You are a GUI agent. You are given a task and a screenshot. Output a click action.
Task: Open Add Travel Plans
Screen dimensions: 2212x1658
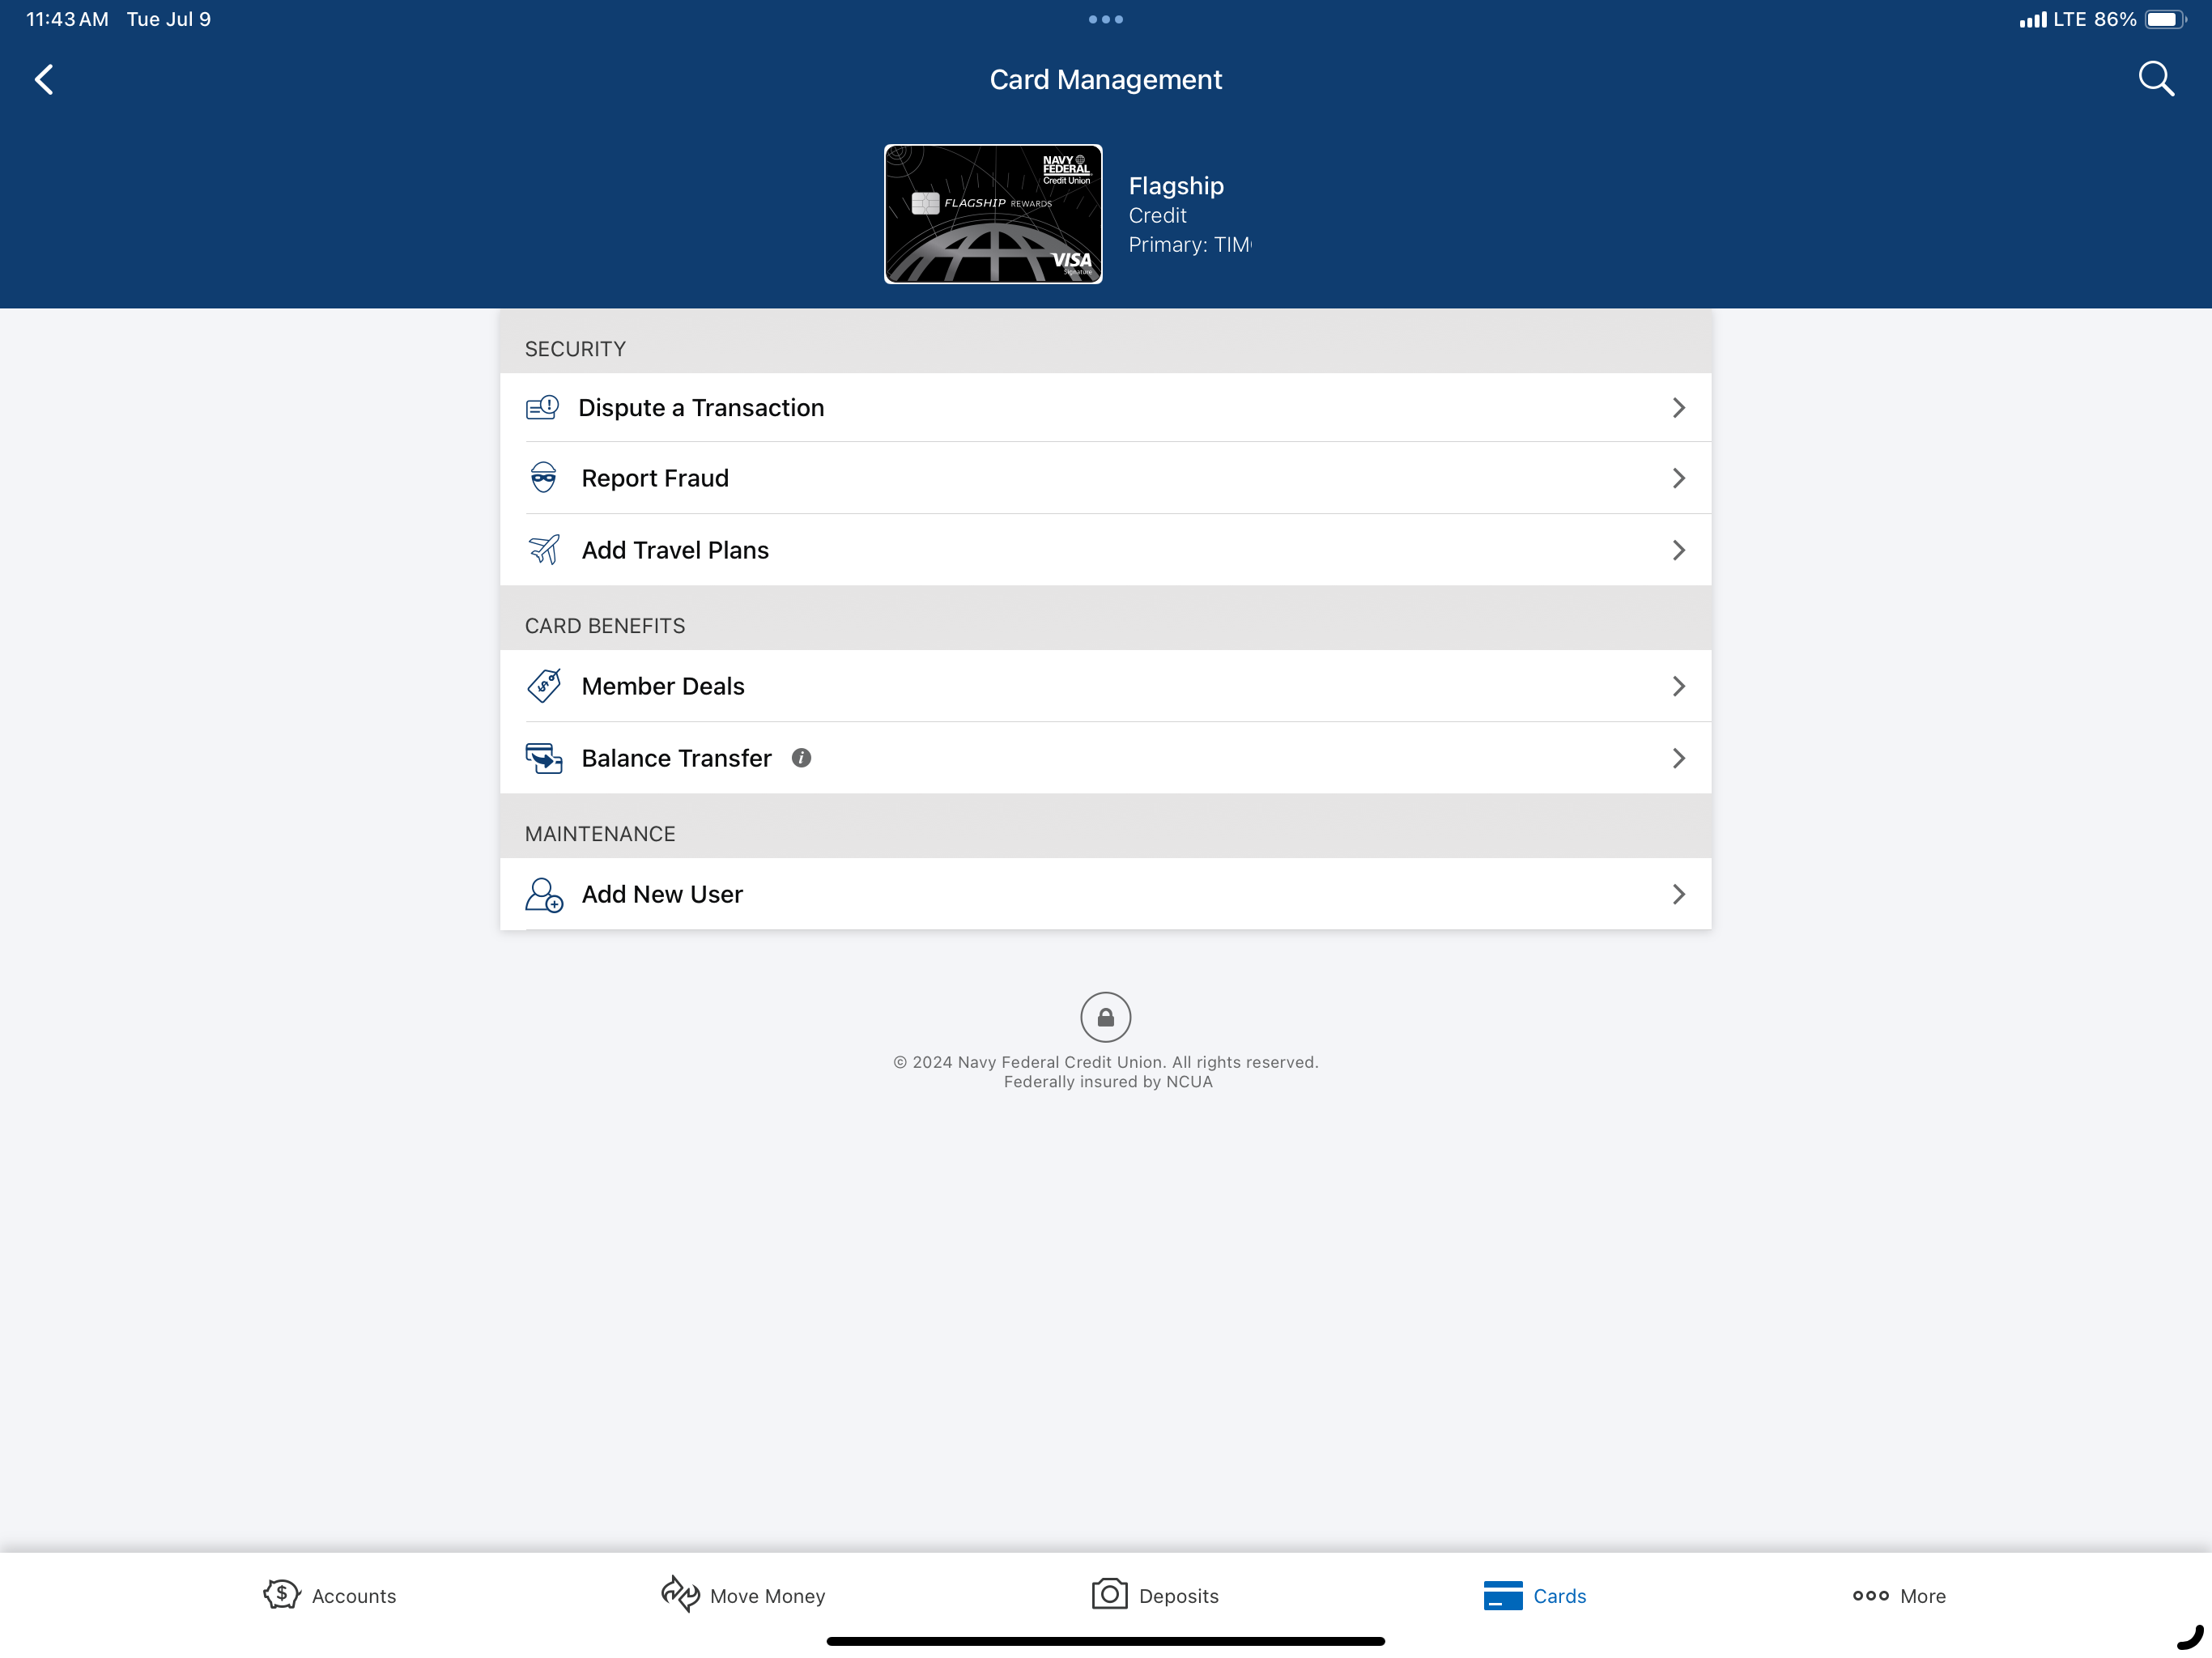(x=1105, y=550)
